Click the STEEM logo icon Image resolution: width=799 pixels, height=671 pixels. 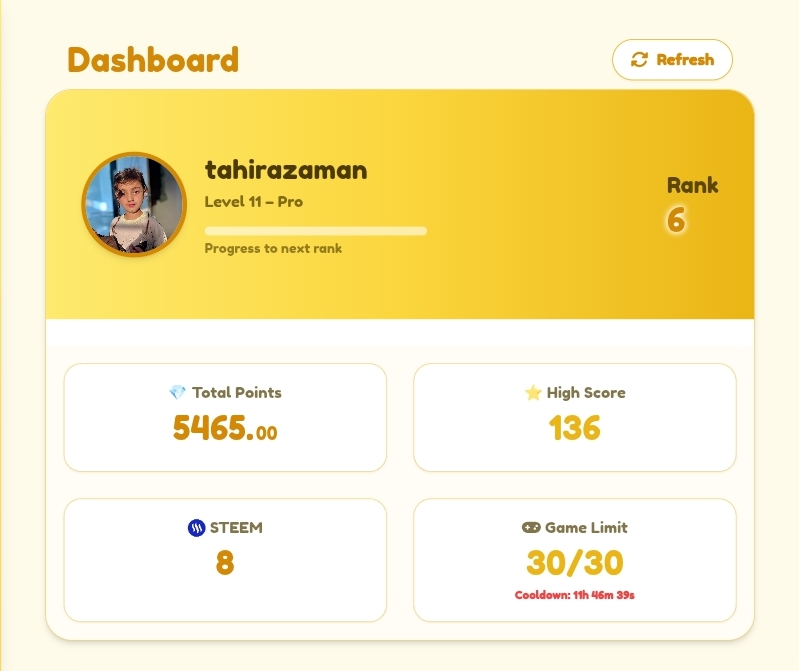point(196,528)
